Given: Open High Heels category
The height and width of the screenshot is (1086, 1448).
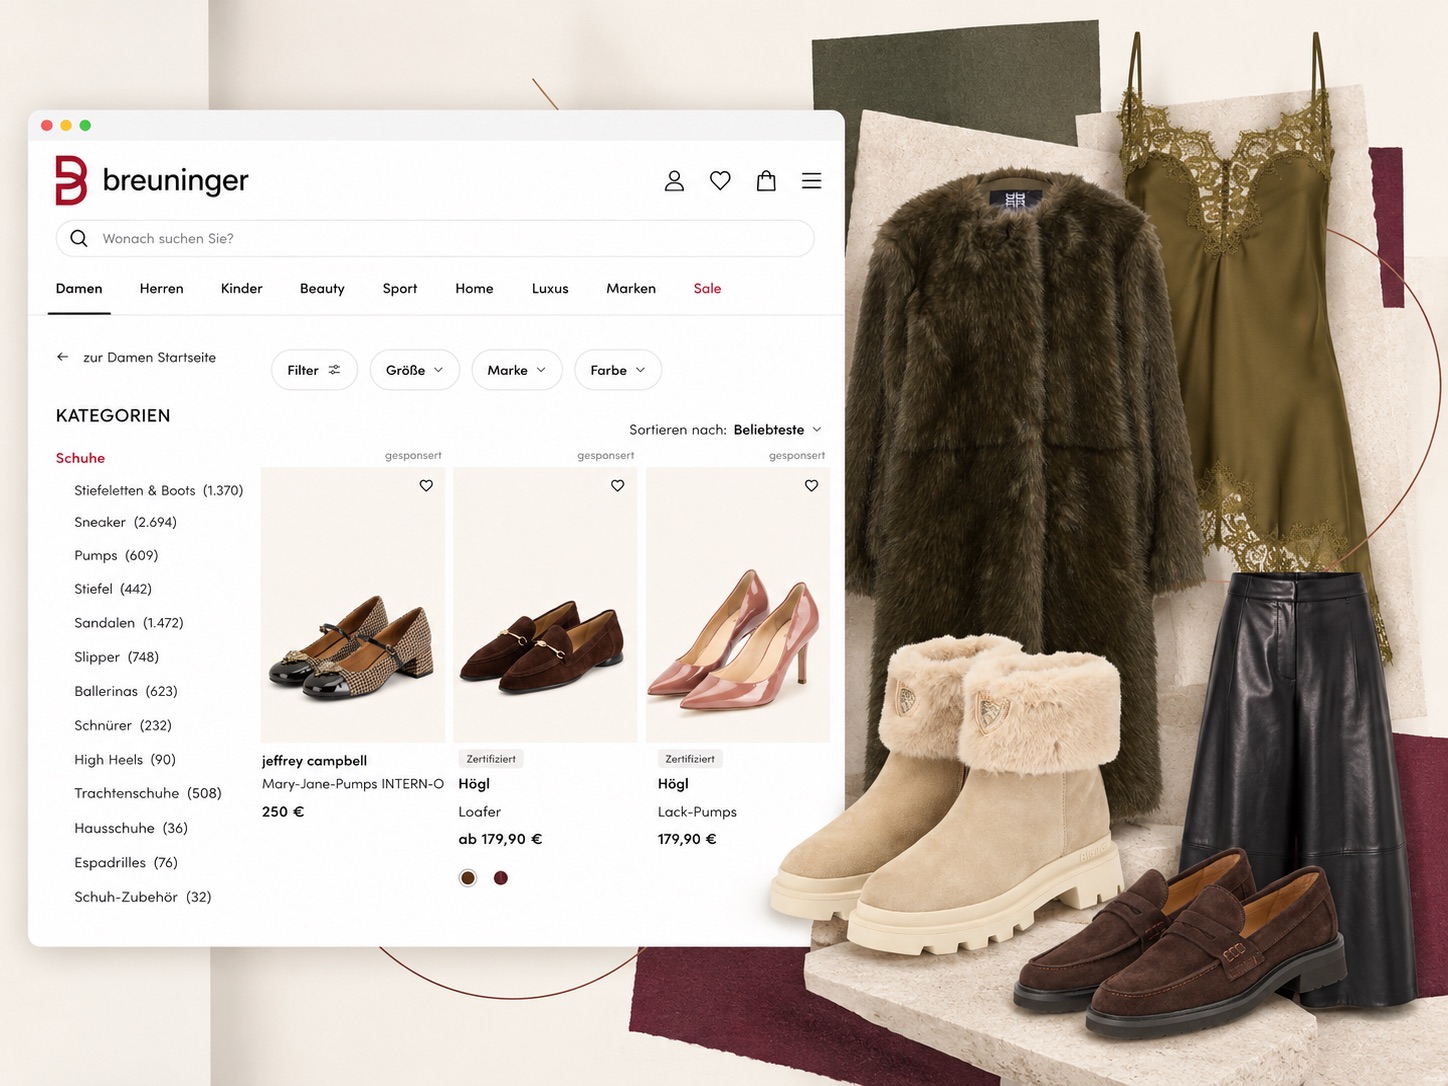Looking at the screenshot, I should tap(124, 760).
